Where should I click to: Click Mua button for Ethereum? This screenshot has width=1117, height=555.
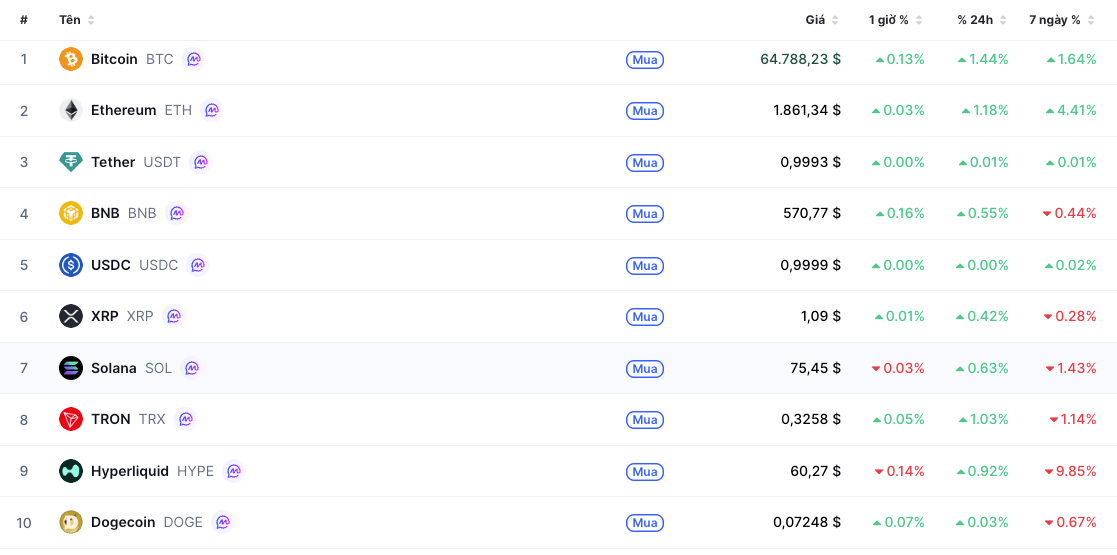coord(645,111)
